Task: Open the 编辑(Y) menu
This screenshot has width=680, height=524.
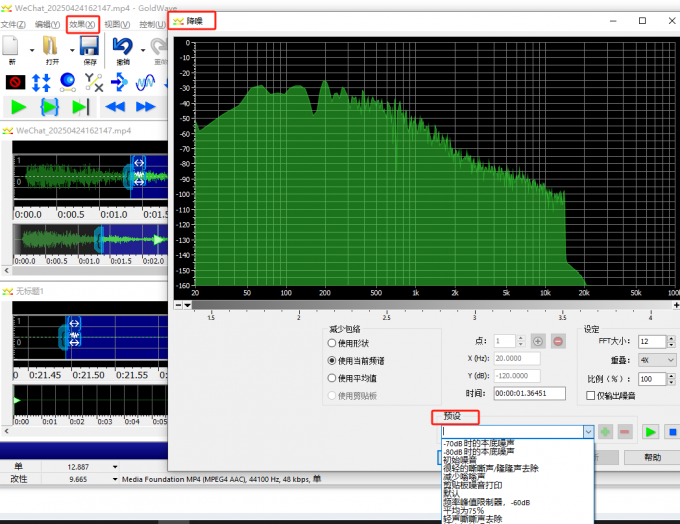Action: (x=47, y=25)
